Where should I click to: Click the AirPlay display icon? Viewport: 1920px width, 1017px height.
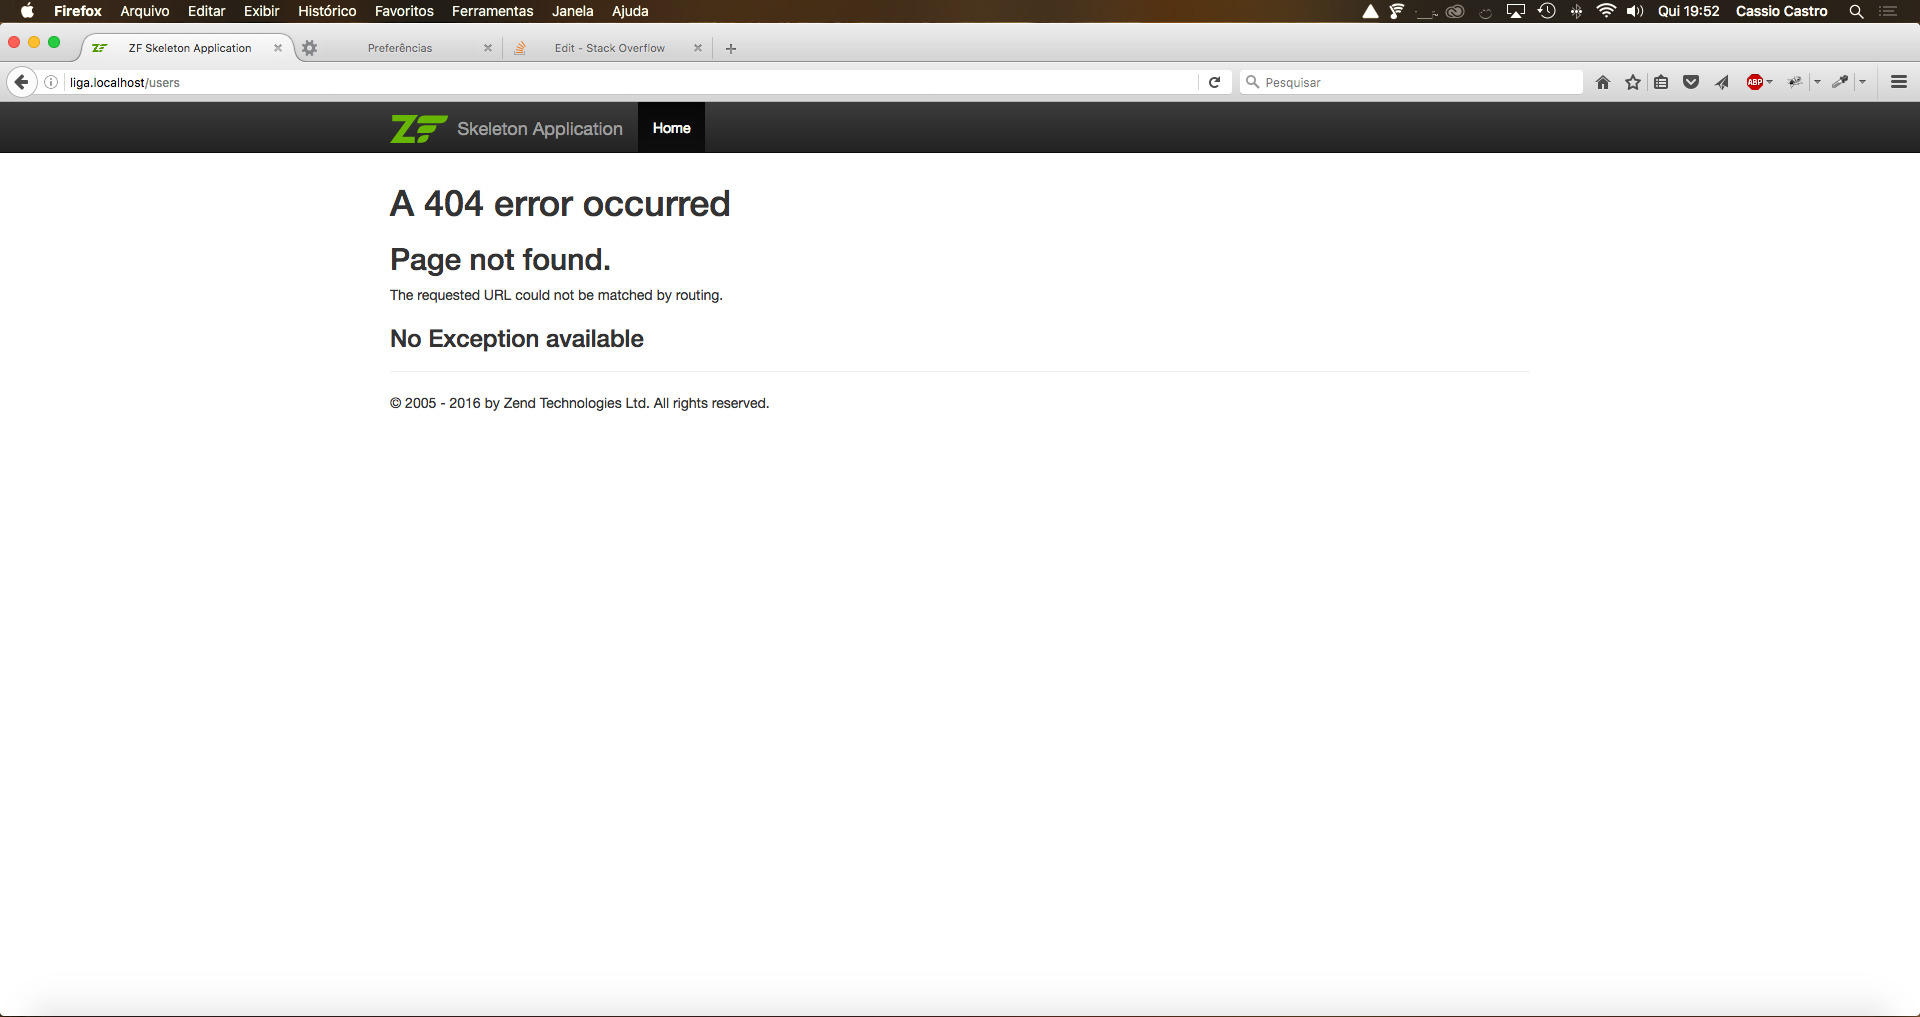coord(1516,11)
